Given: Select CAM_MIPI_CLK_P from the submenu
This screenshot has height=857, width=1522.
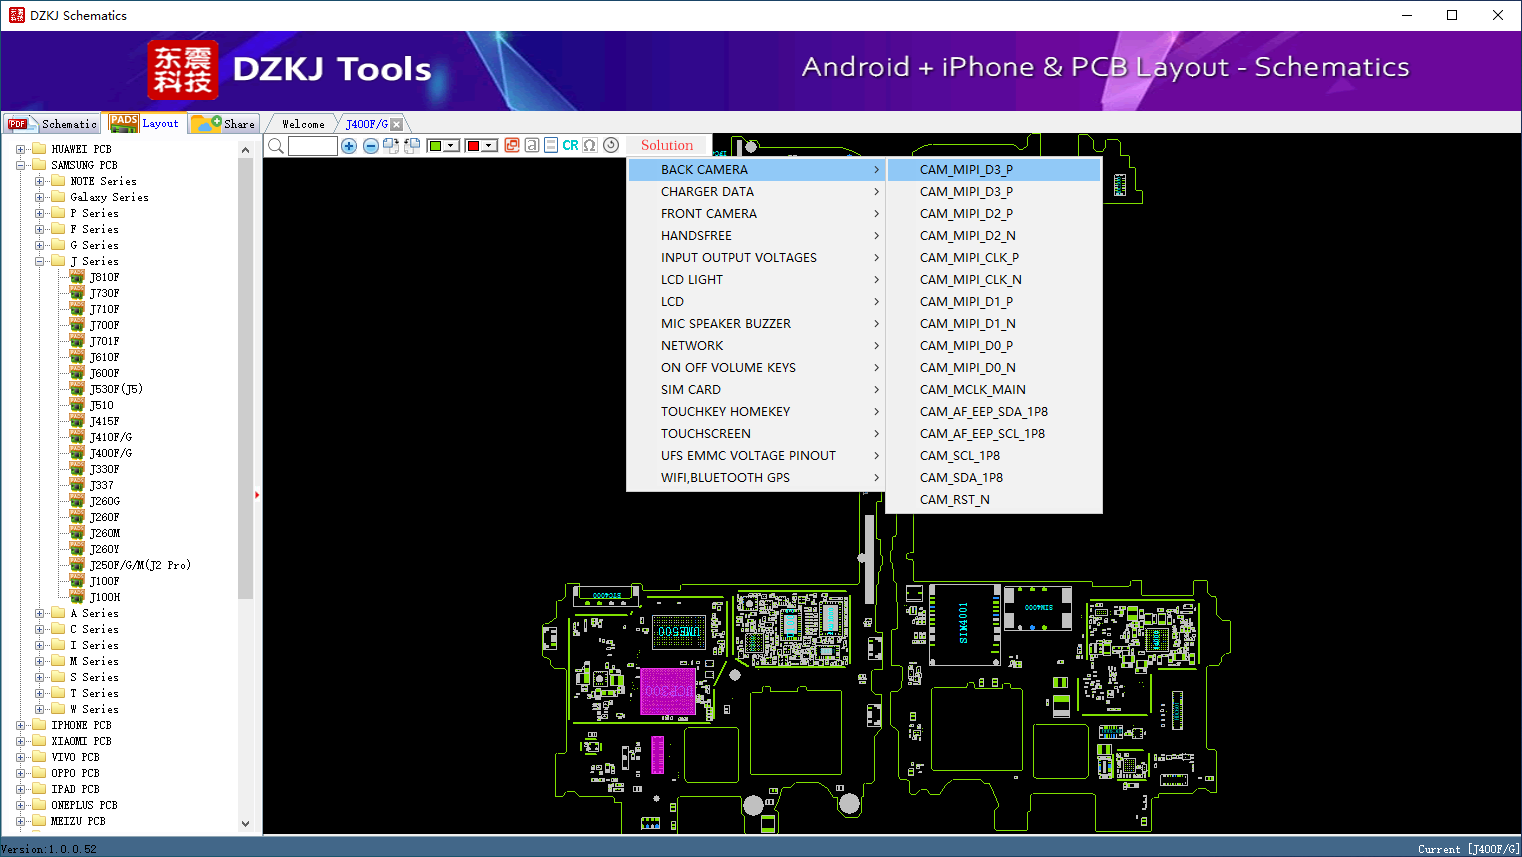Looking at the screenshot, I should coord(994,258).
